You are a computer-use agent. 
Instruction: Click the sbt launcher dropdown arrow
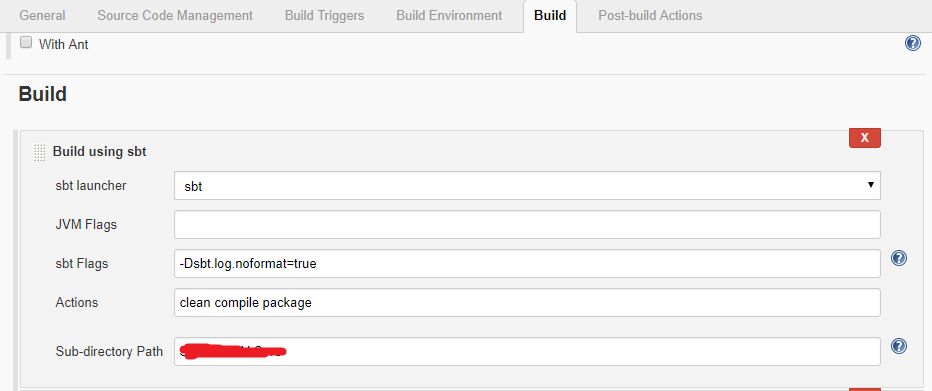tap(870, 185)
